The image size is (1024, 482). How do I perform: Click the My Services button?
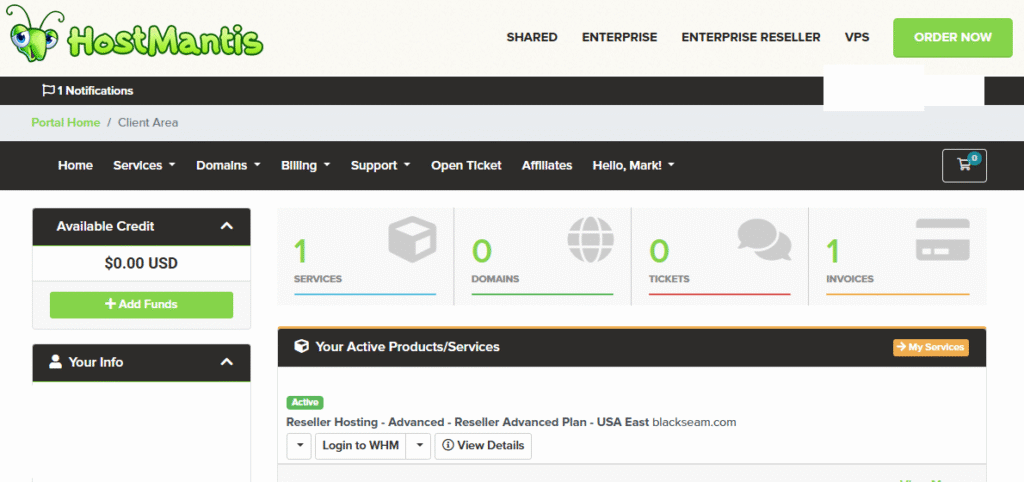(931, 347)
